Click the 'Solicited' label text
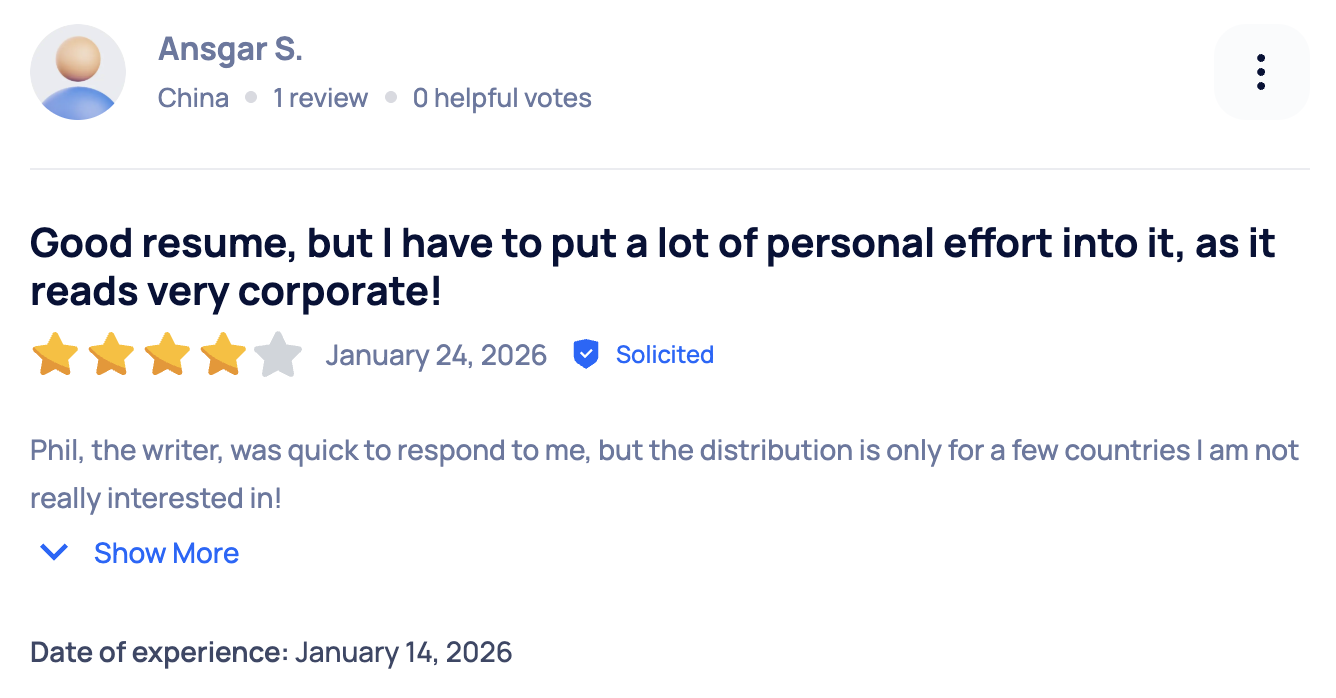 pyautogui.click(x=664, y=354)
